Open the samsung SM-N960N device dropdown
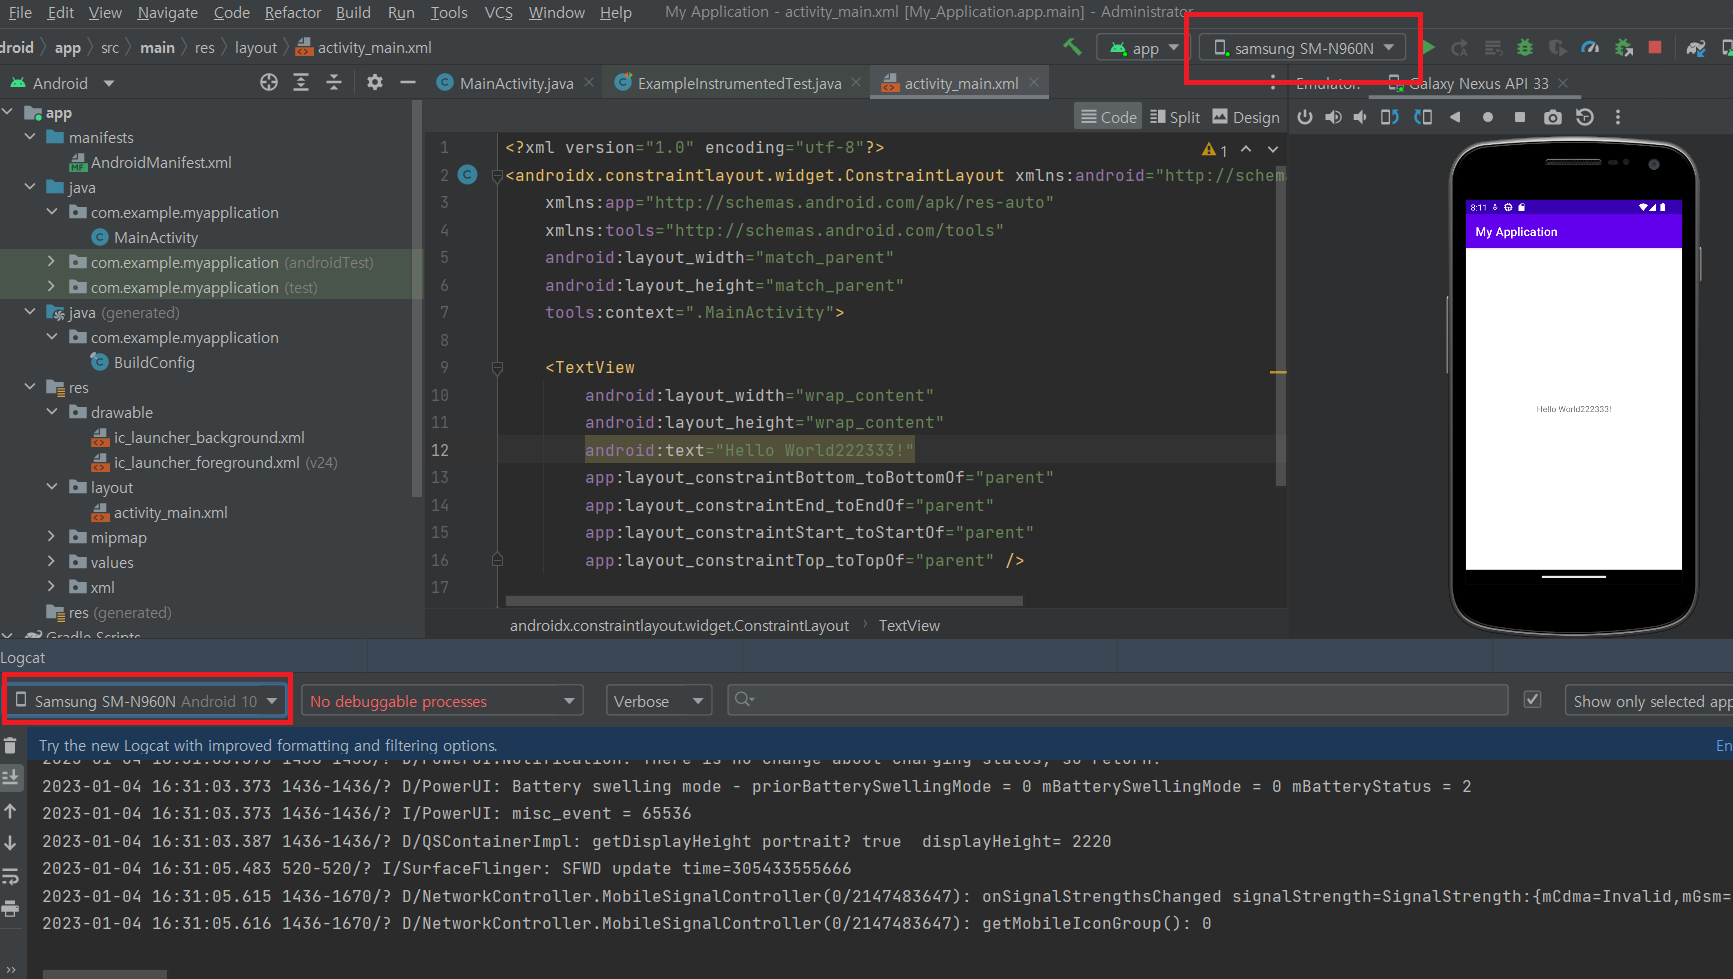Screen dimensions: 1733x979 1303,48
